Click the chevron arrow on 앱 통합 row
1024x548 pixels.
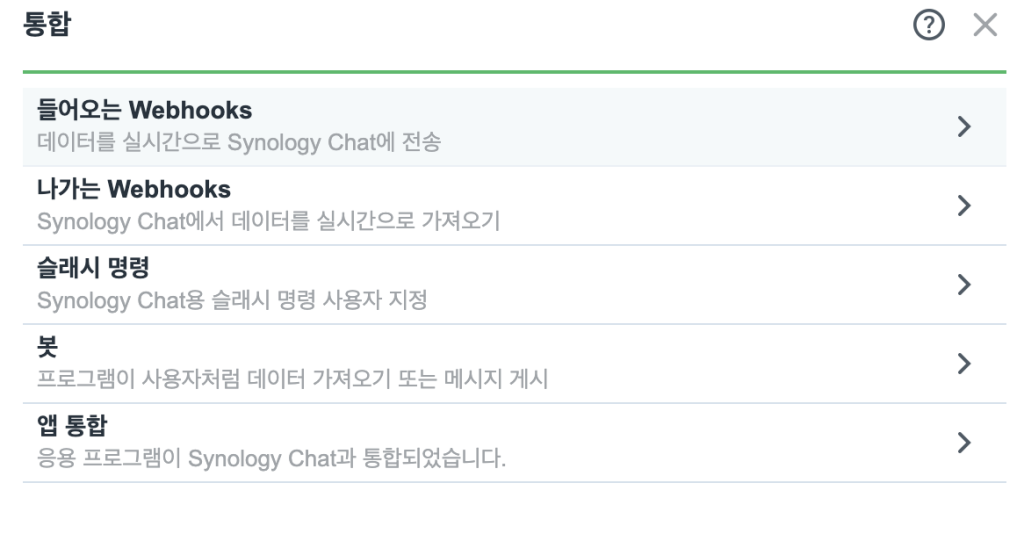pyautogui.click(x=964, y=442)
